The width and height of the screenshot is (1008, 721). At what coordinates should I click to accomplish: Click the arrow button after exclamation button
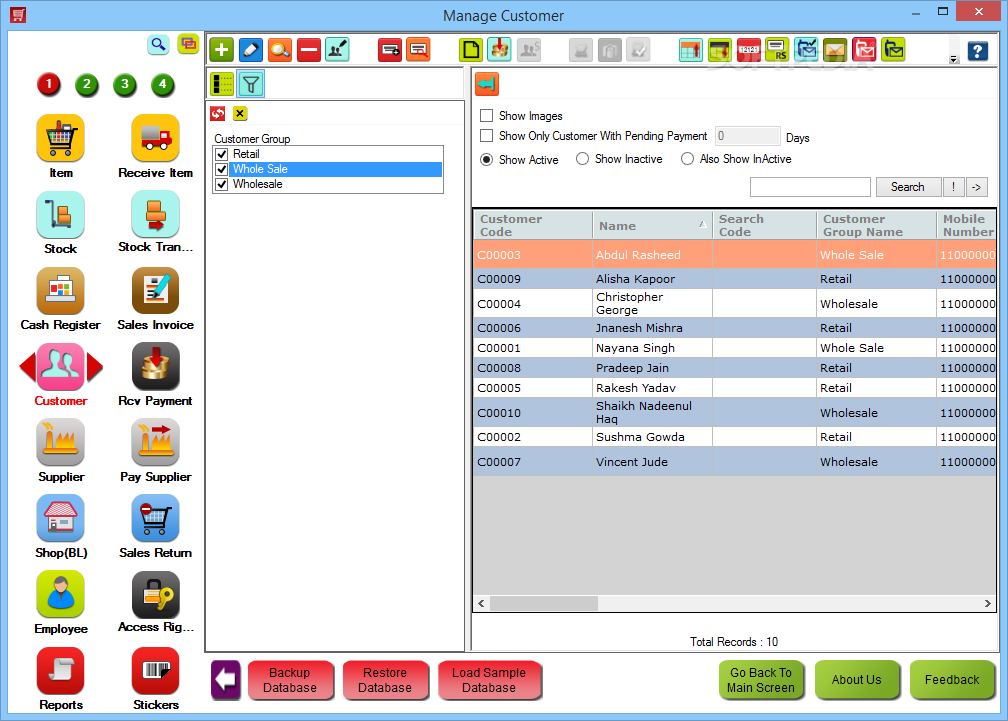(976, 187)
